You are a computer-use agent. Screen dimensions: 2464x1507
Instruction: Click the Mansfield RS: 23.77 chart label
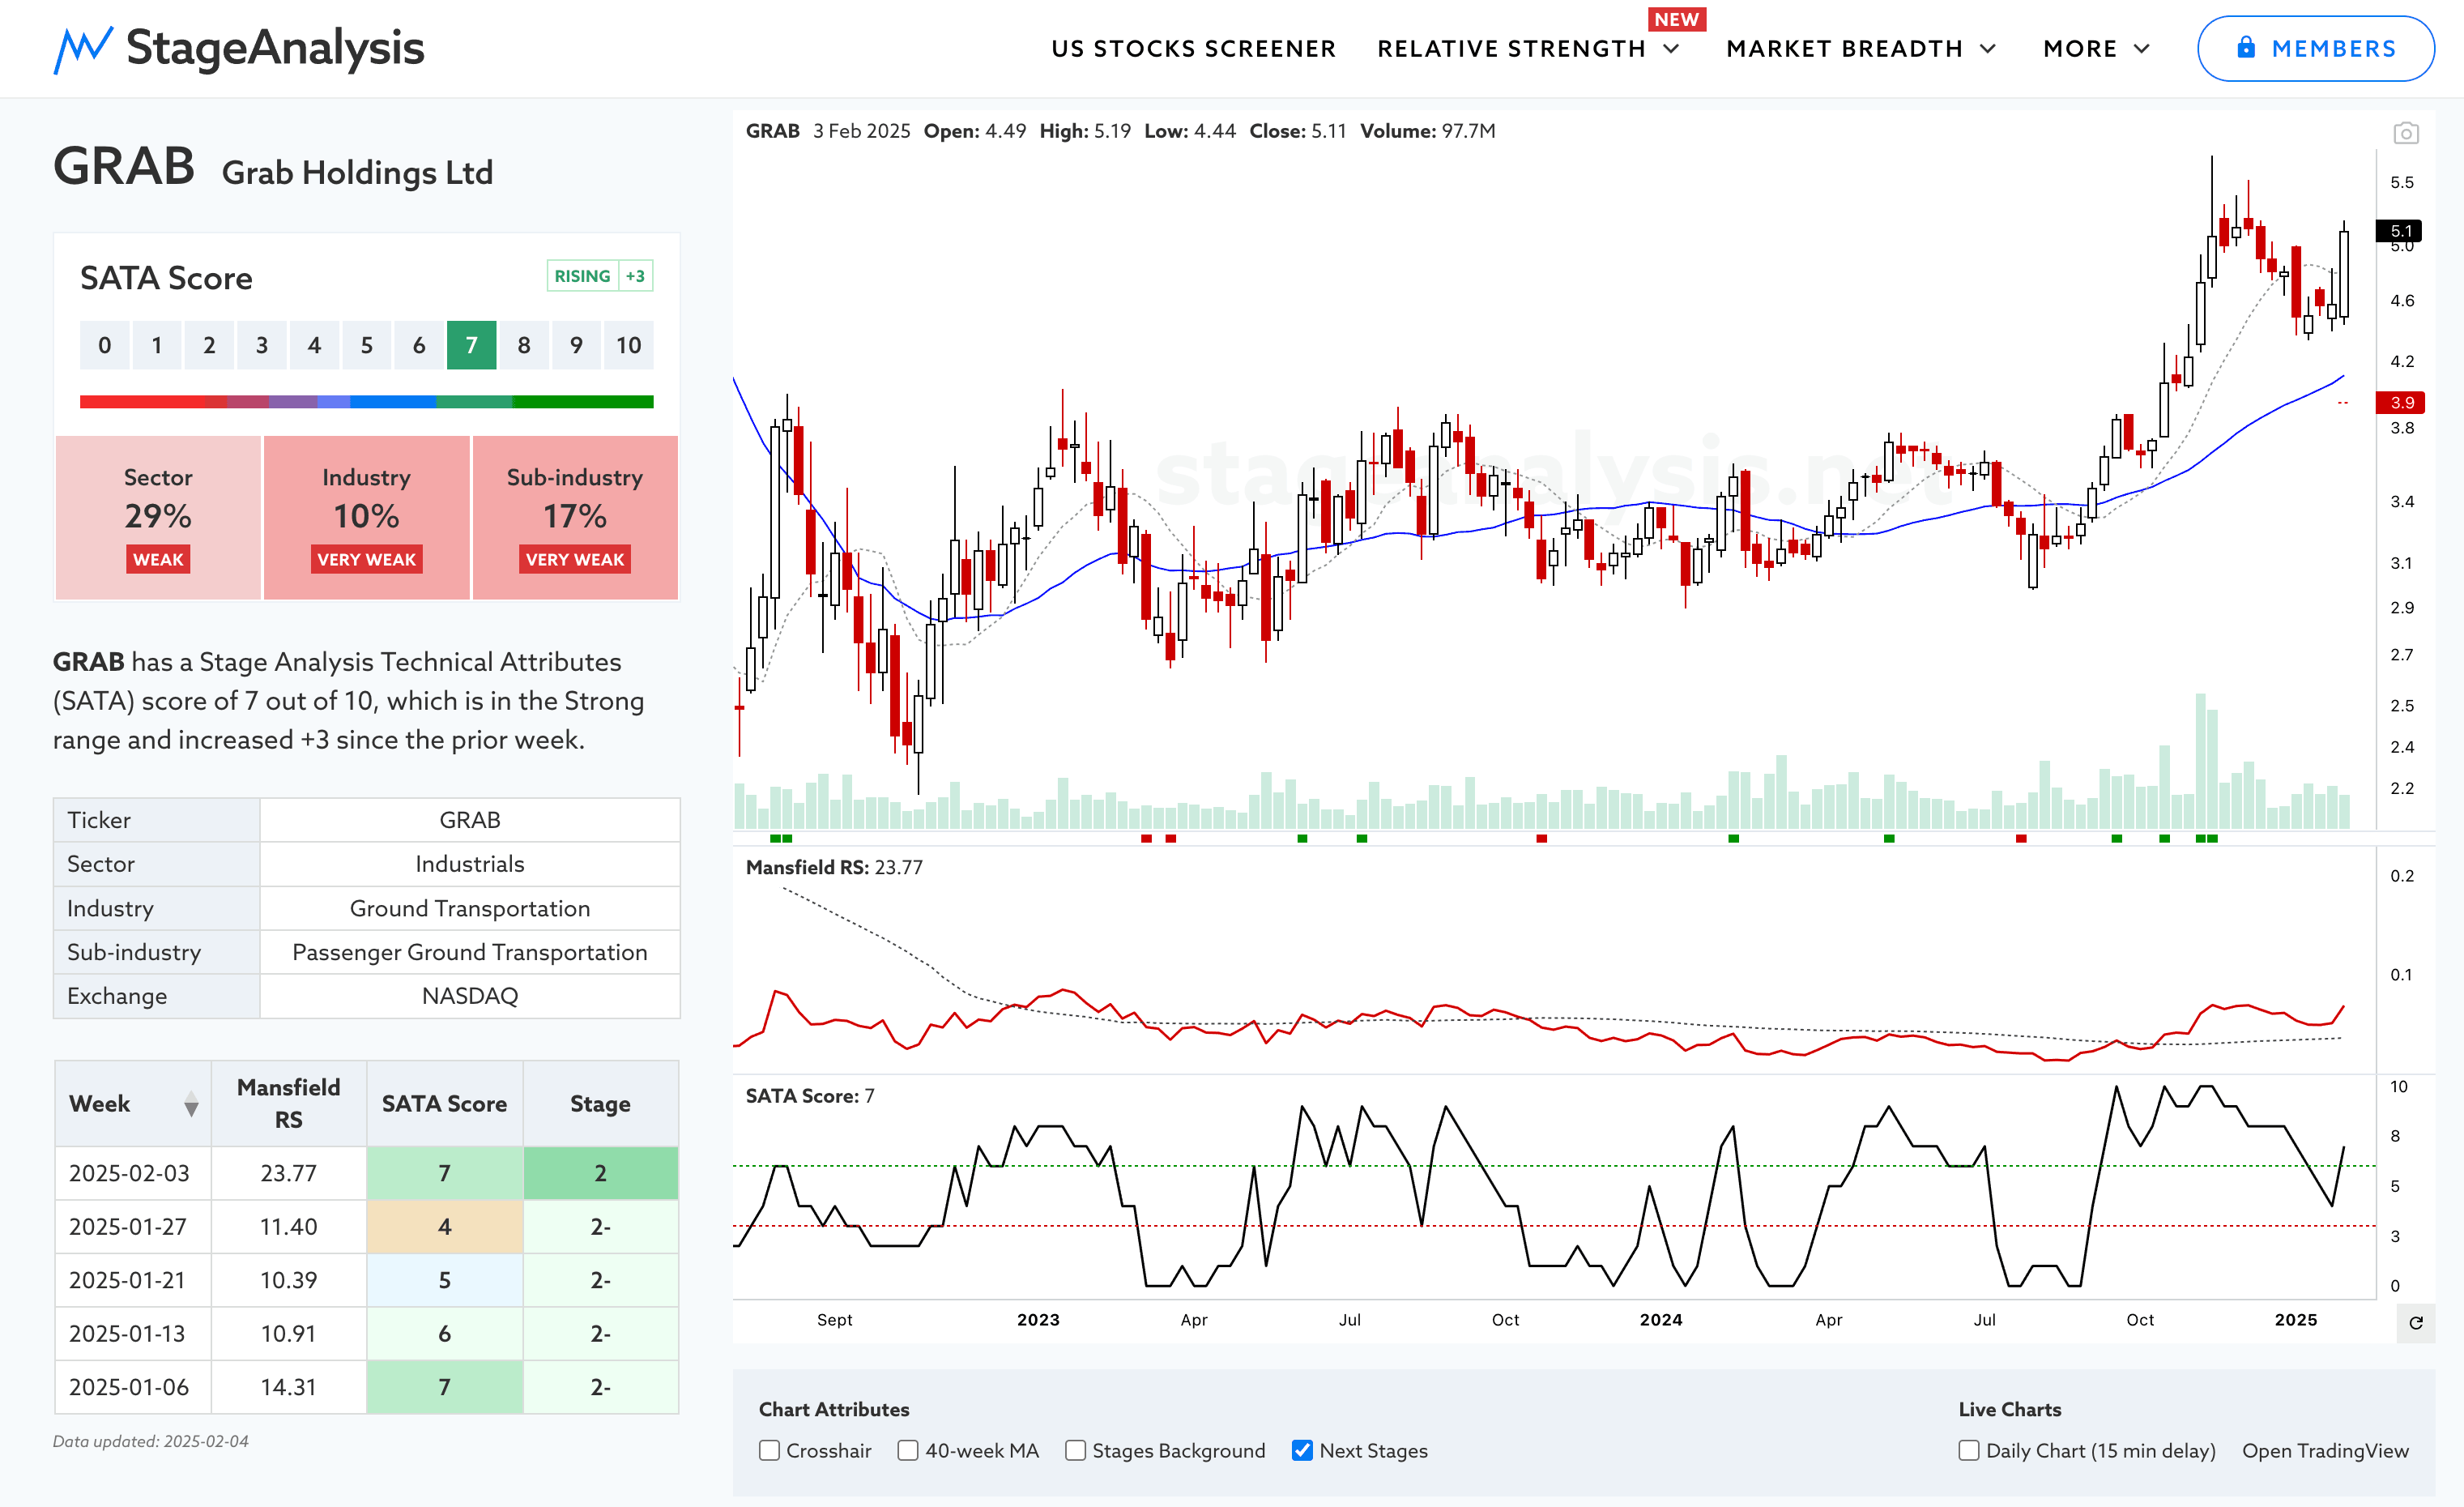tap(834, 867)
